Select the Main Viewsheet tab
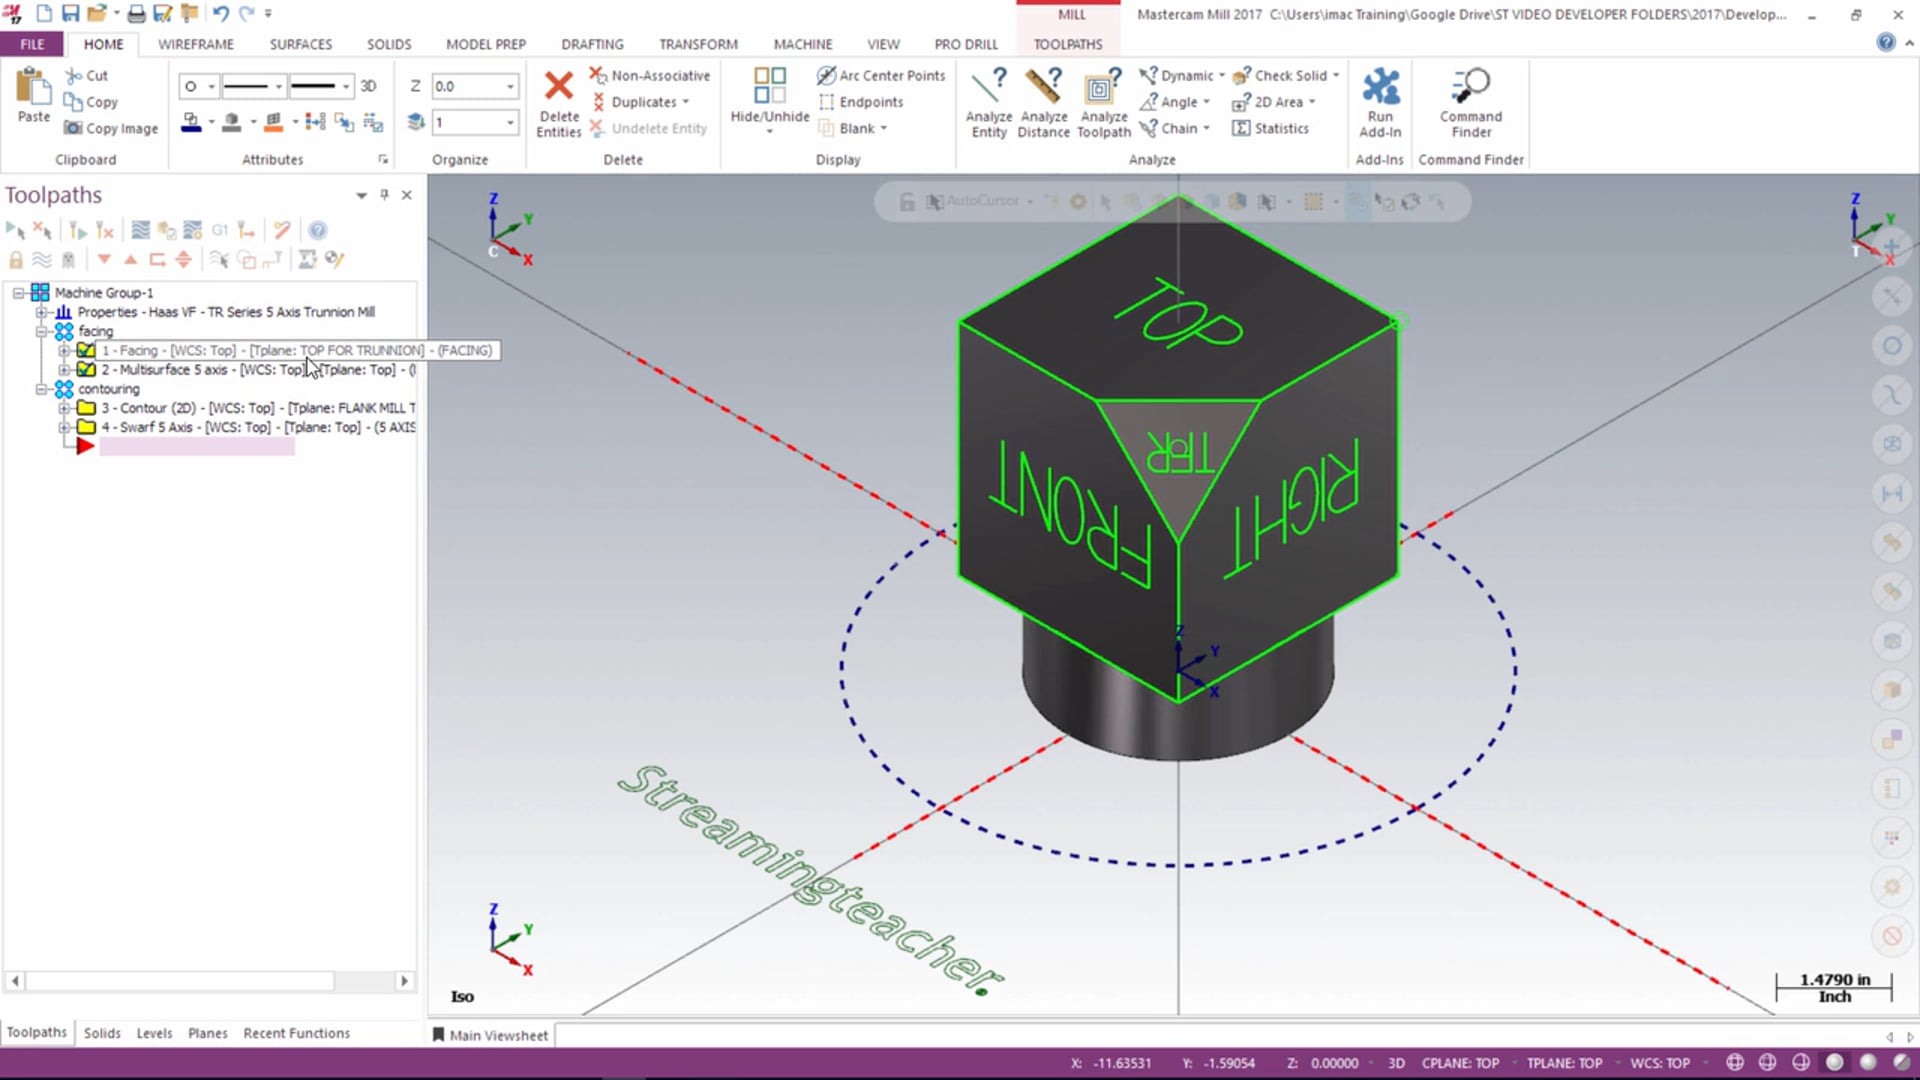1920x1080 pixels. coord(490,1035)
